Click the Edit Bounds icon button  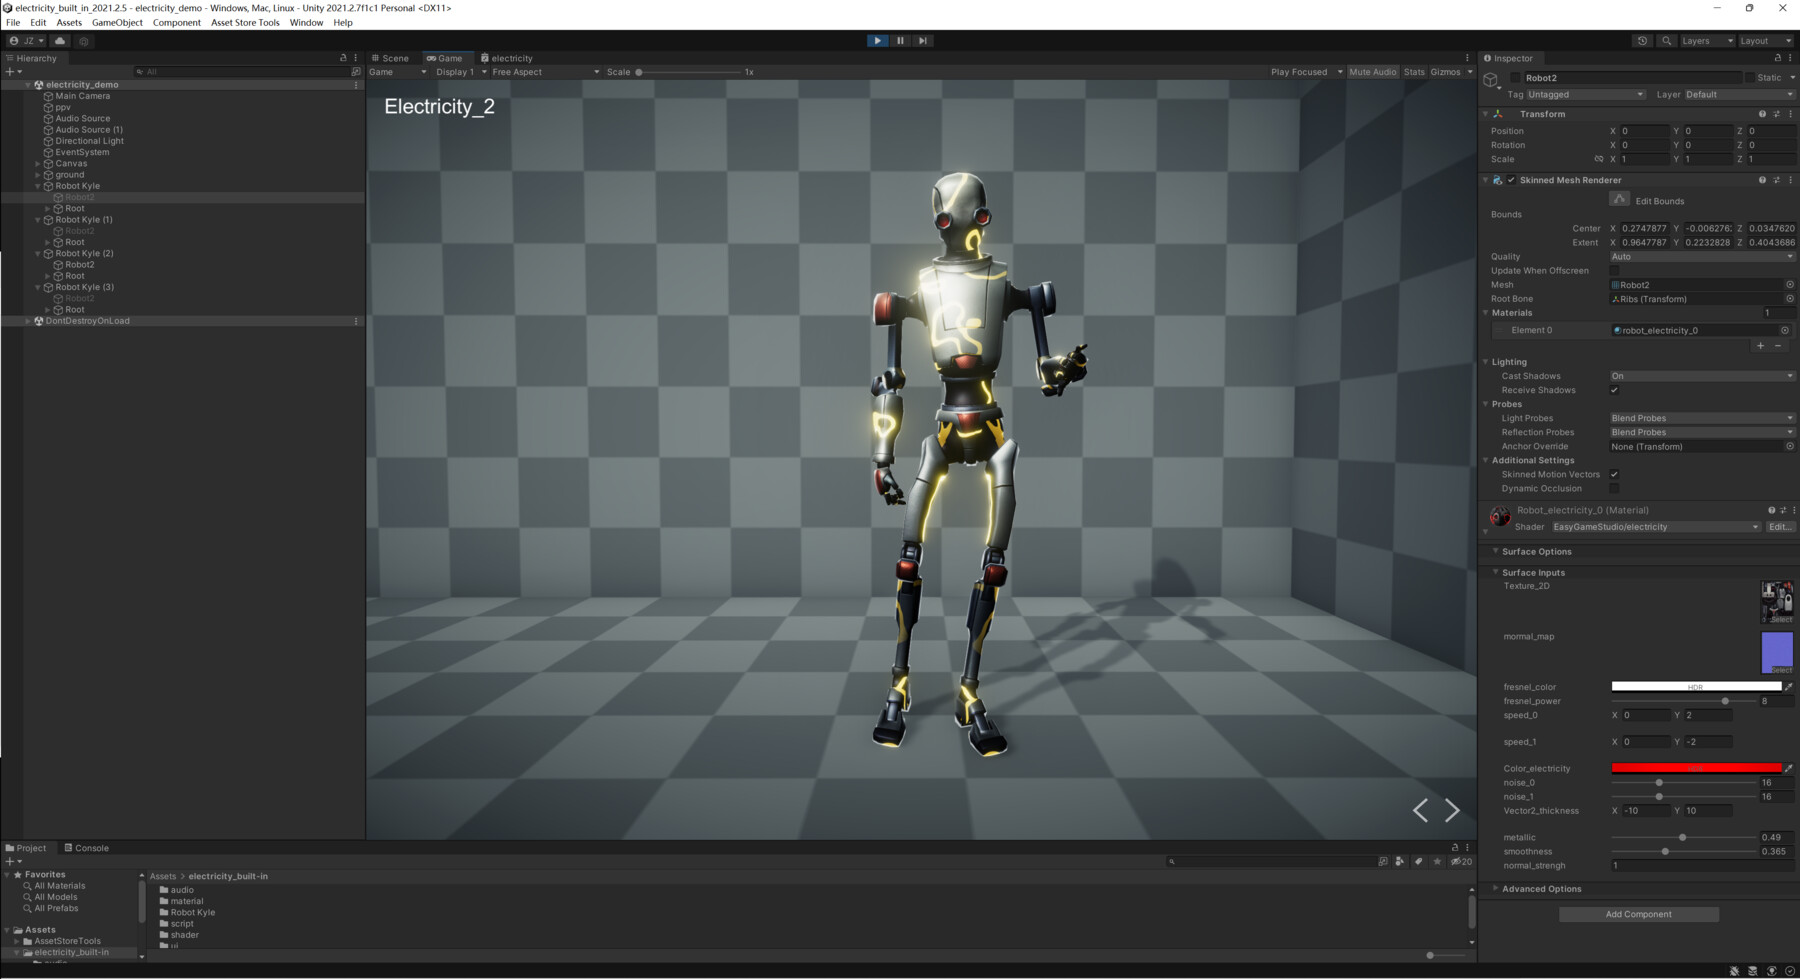point(1619,200)
